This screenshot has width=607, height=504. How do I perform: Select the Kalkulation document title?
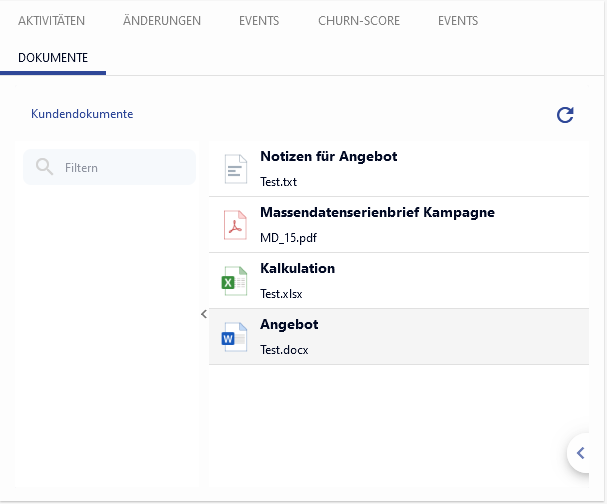297,269
